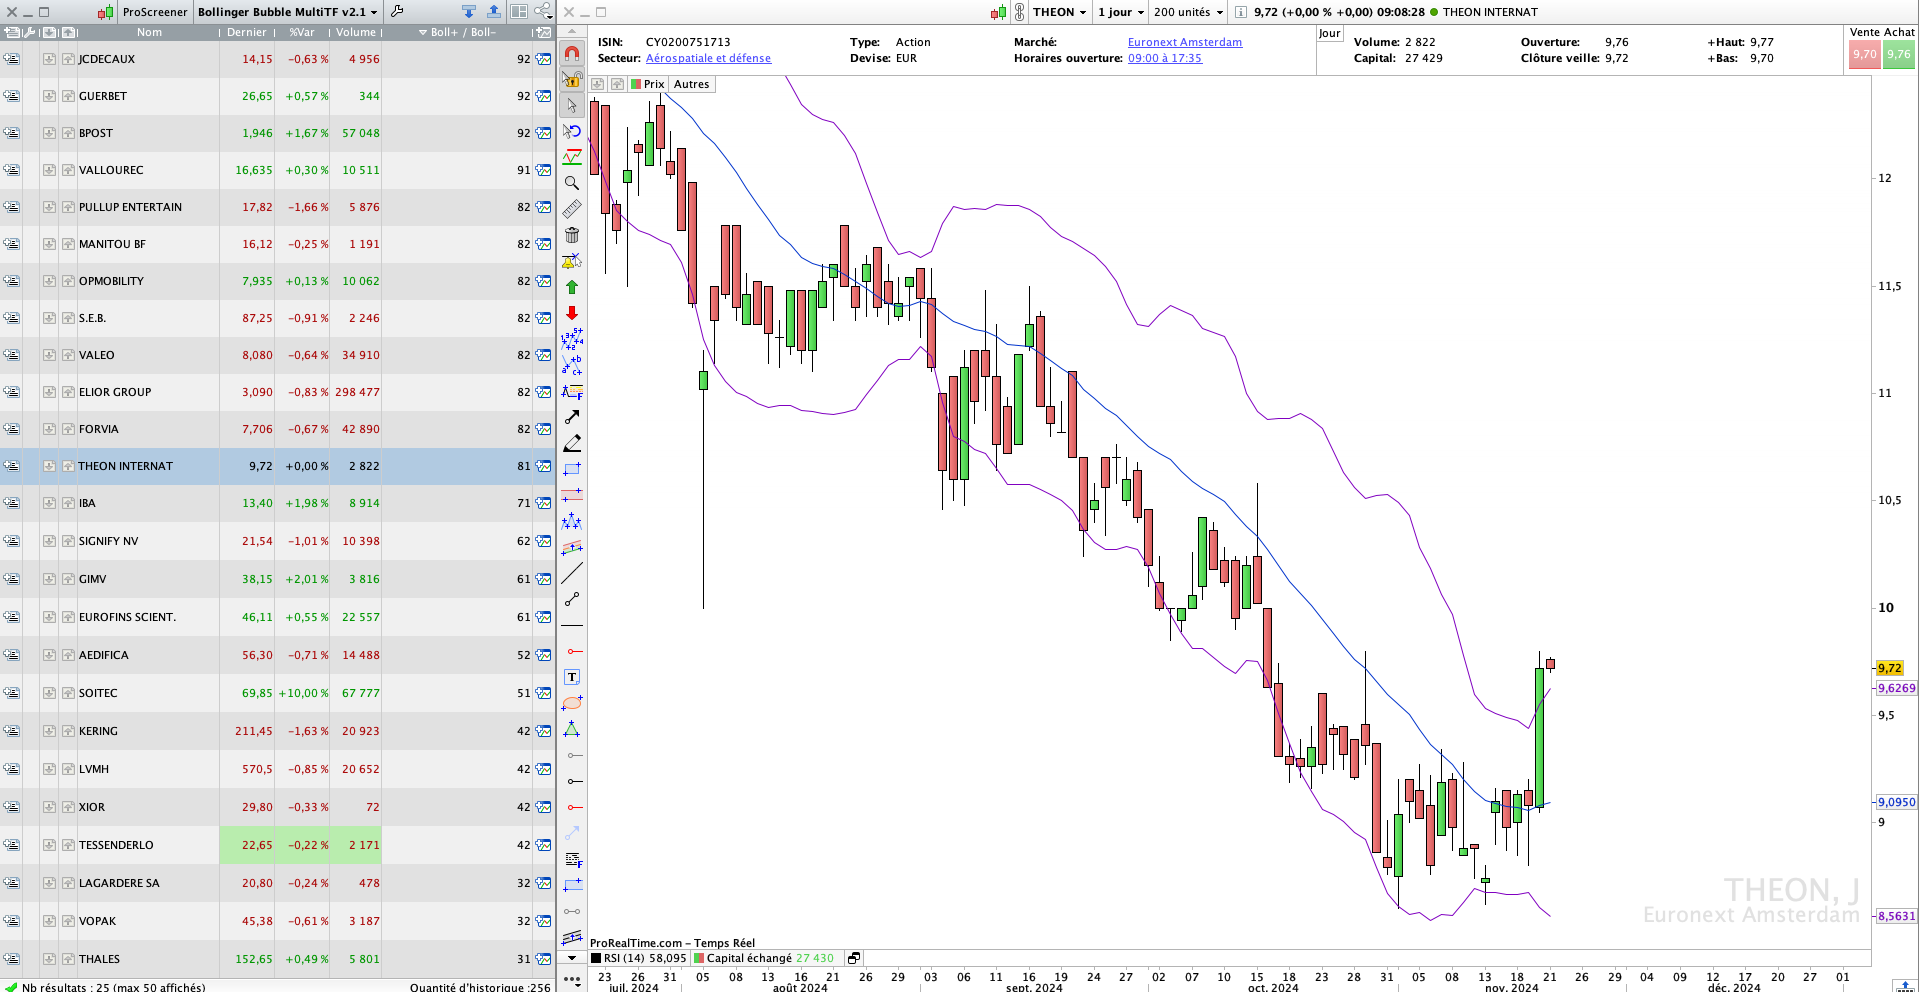
Task: Click the Dernier column header
Action: (247, 32)
